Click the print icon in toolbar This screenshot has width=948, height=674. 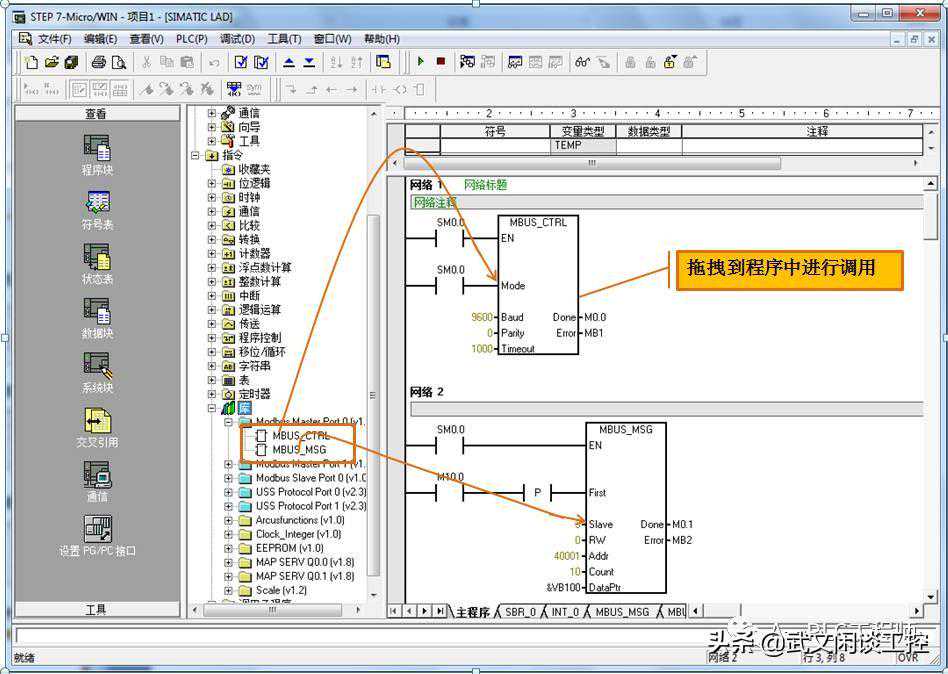[x=99, y=62]
